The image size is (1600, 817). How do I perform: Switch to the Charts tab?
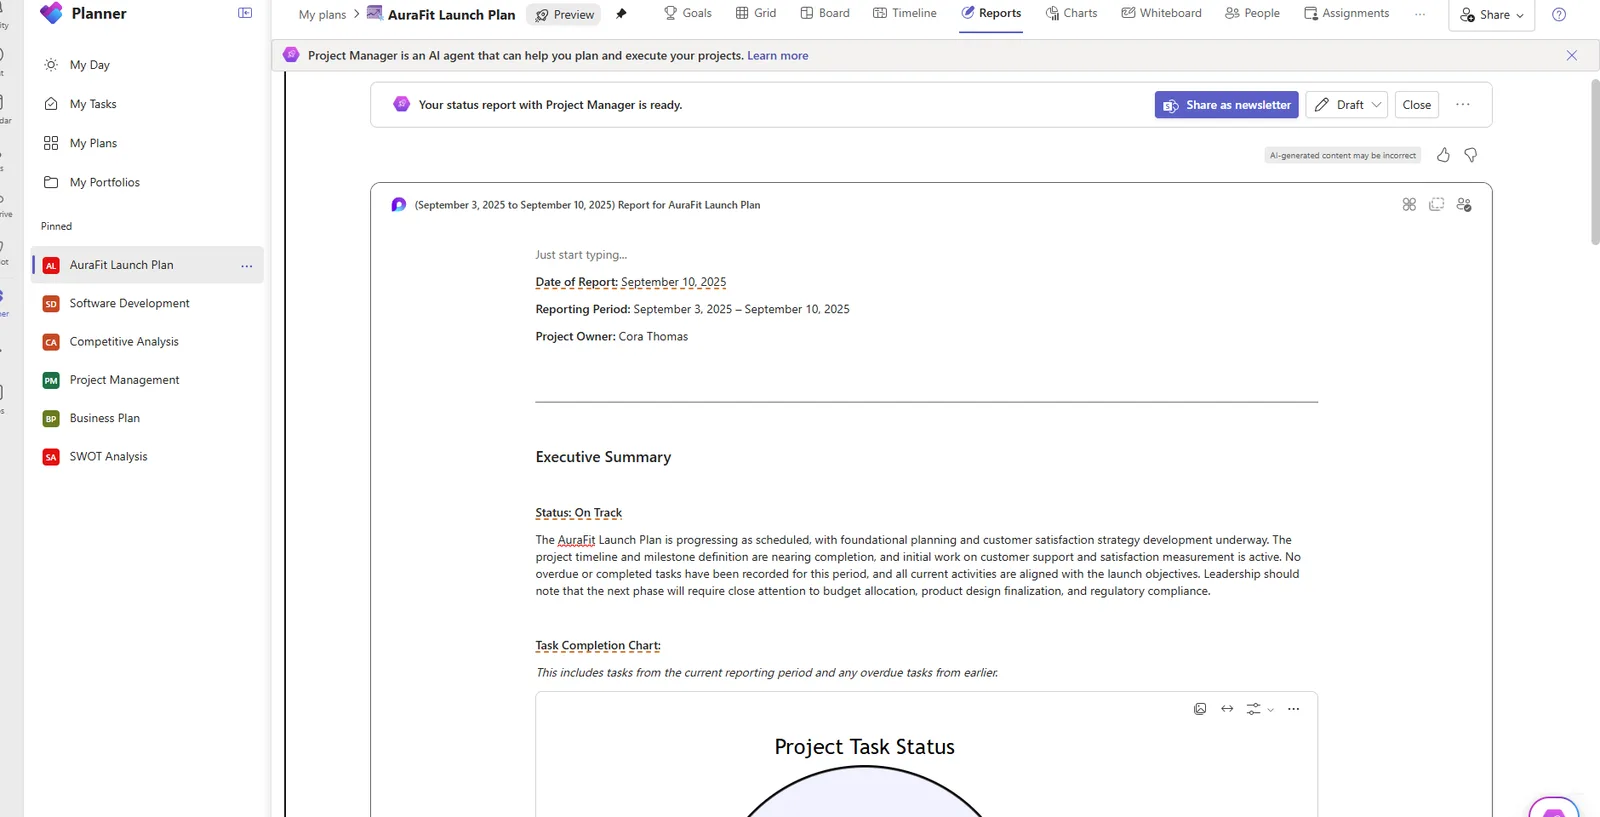point(1071,13)
